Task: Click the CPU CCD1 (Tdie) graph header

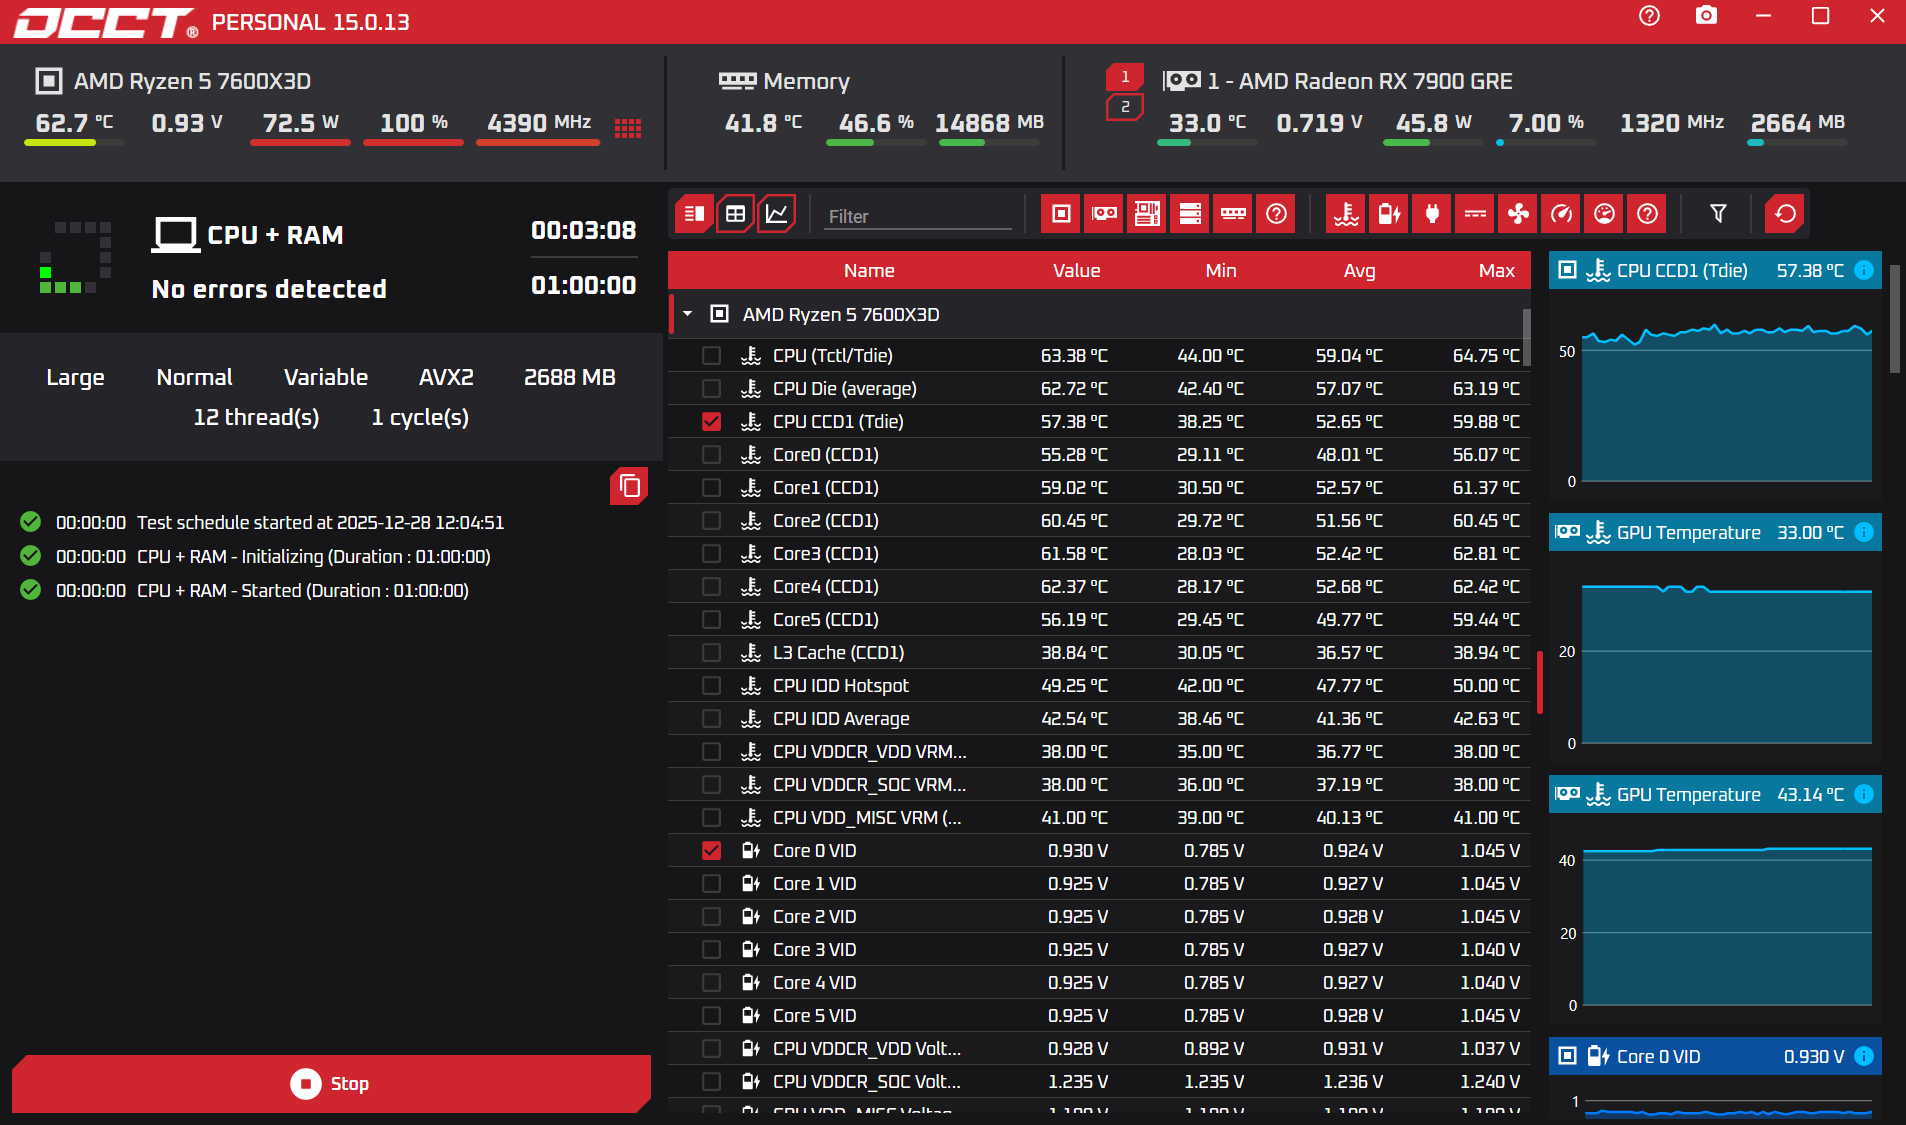Action: [1715, 270]
